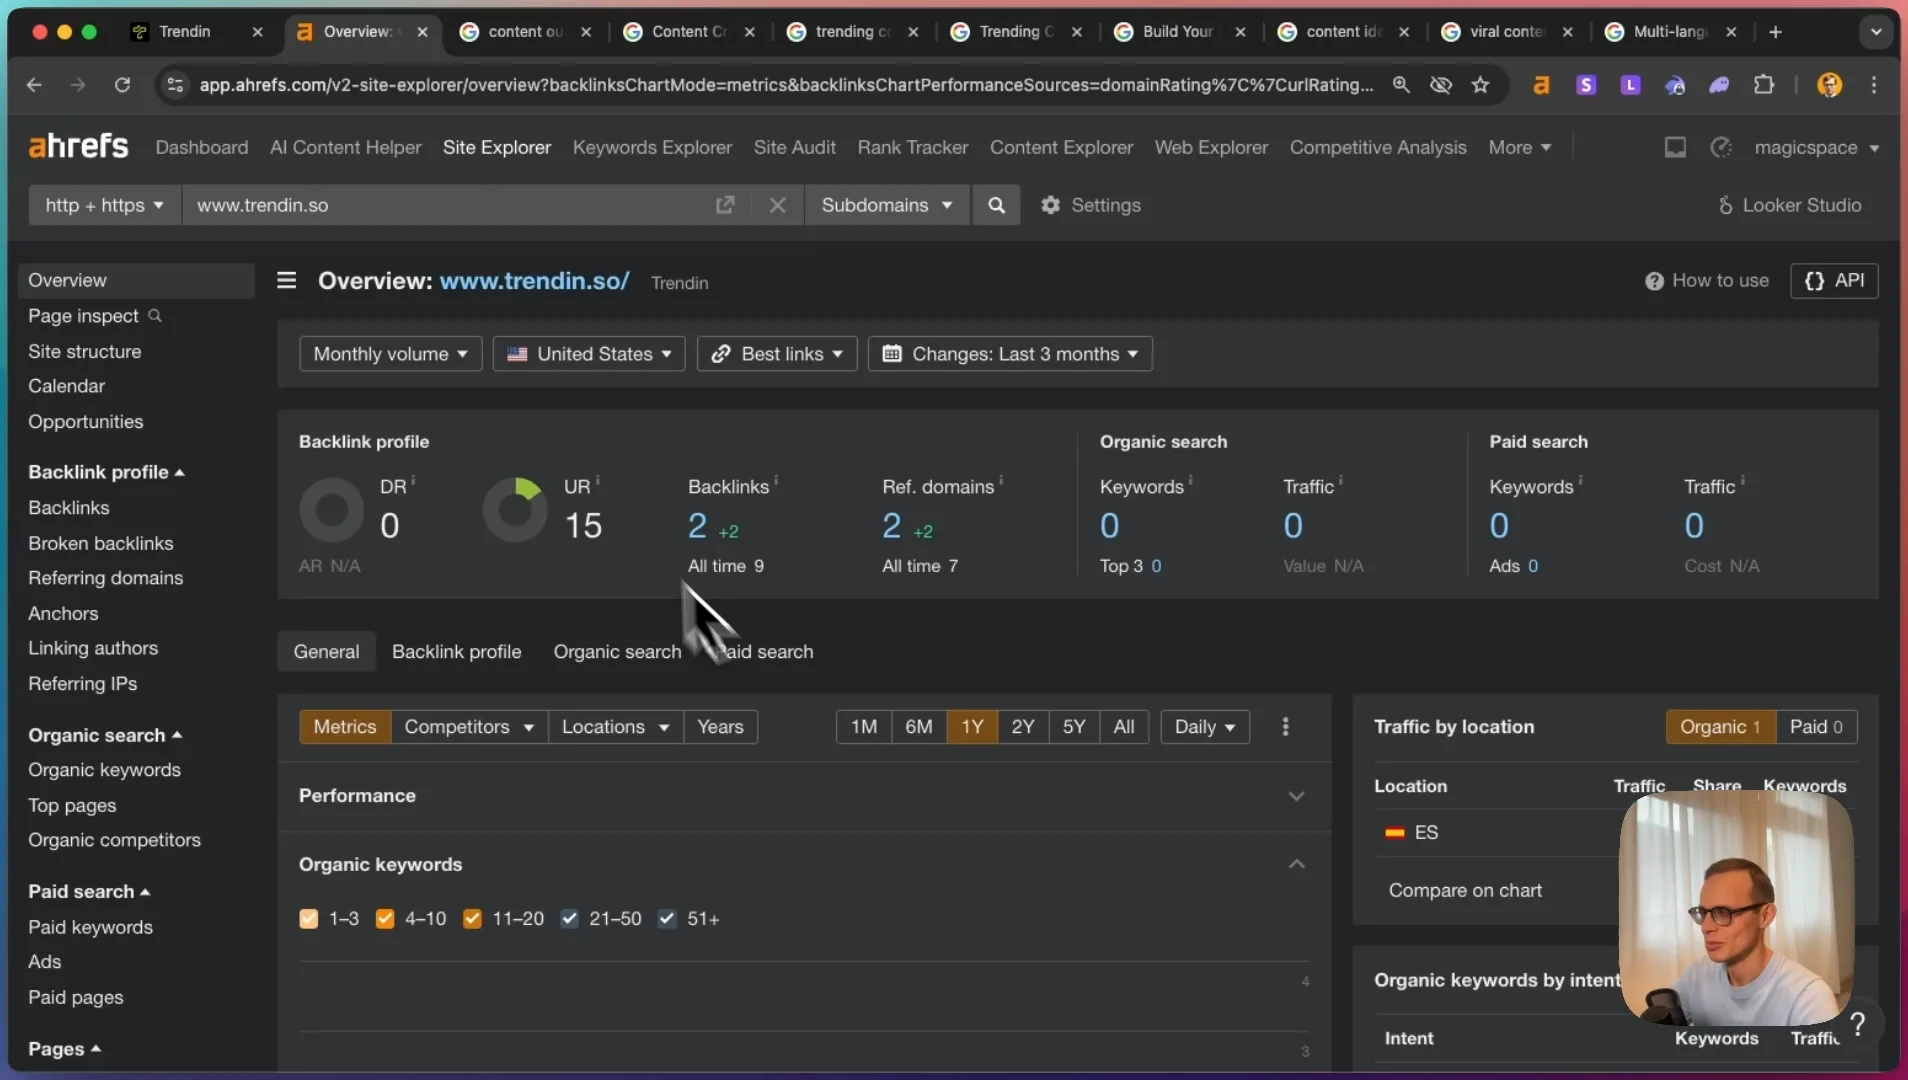Image resolution: width=1908 pixels, height=1080 pixels.
Task: Expand the Performance section
Action: point(1296,796)
